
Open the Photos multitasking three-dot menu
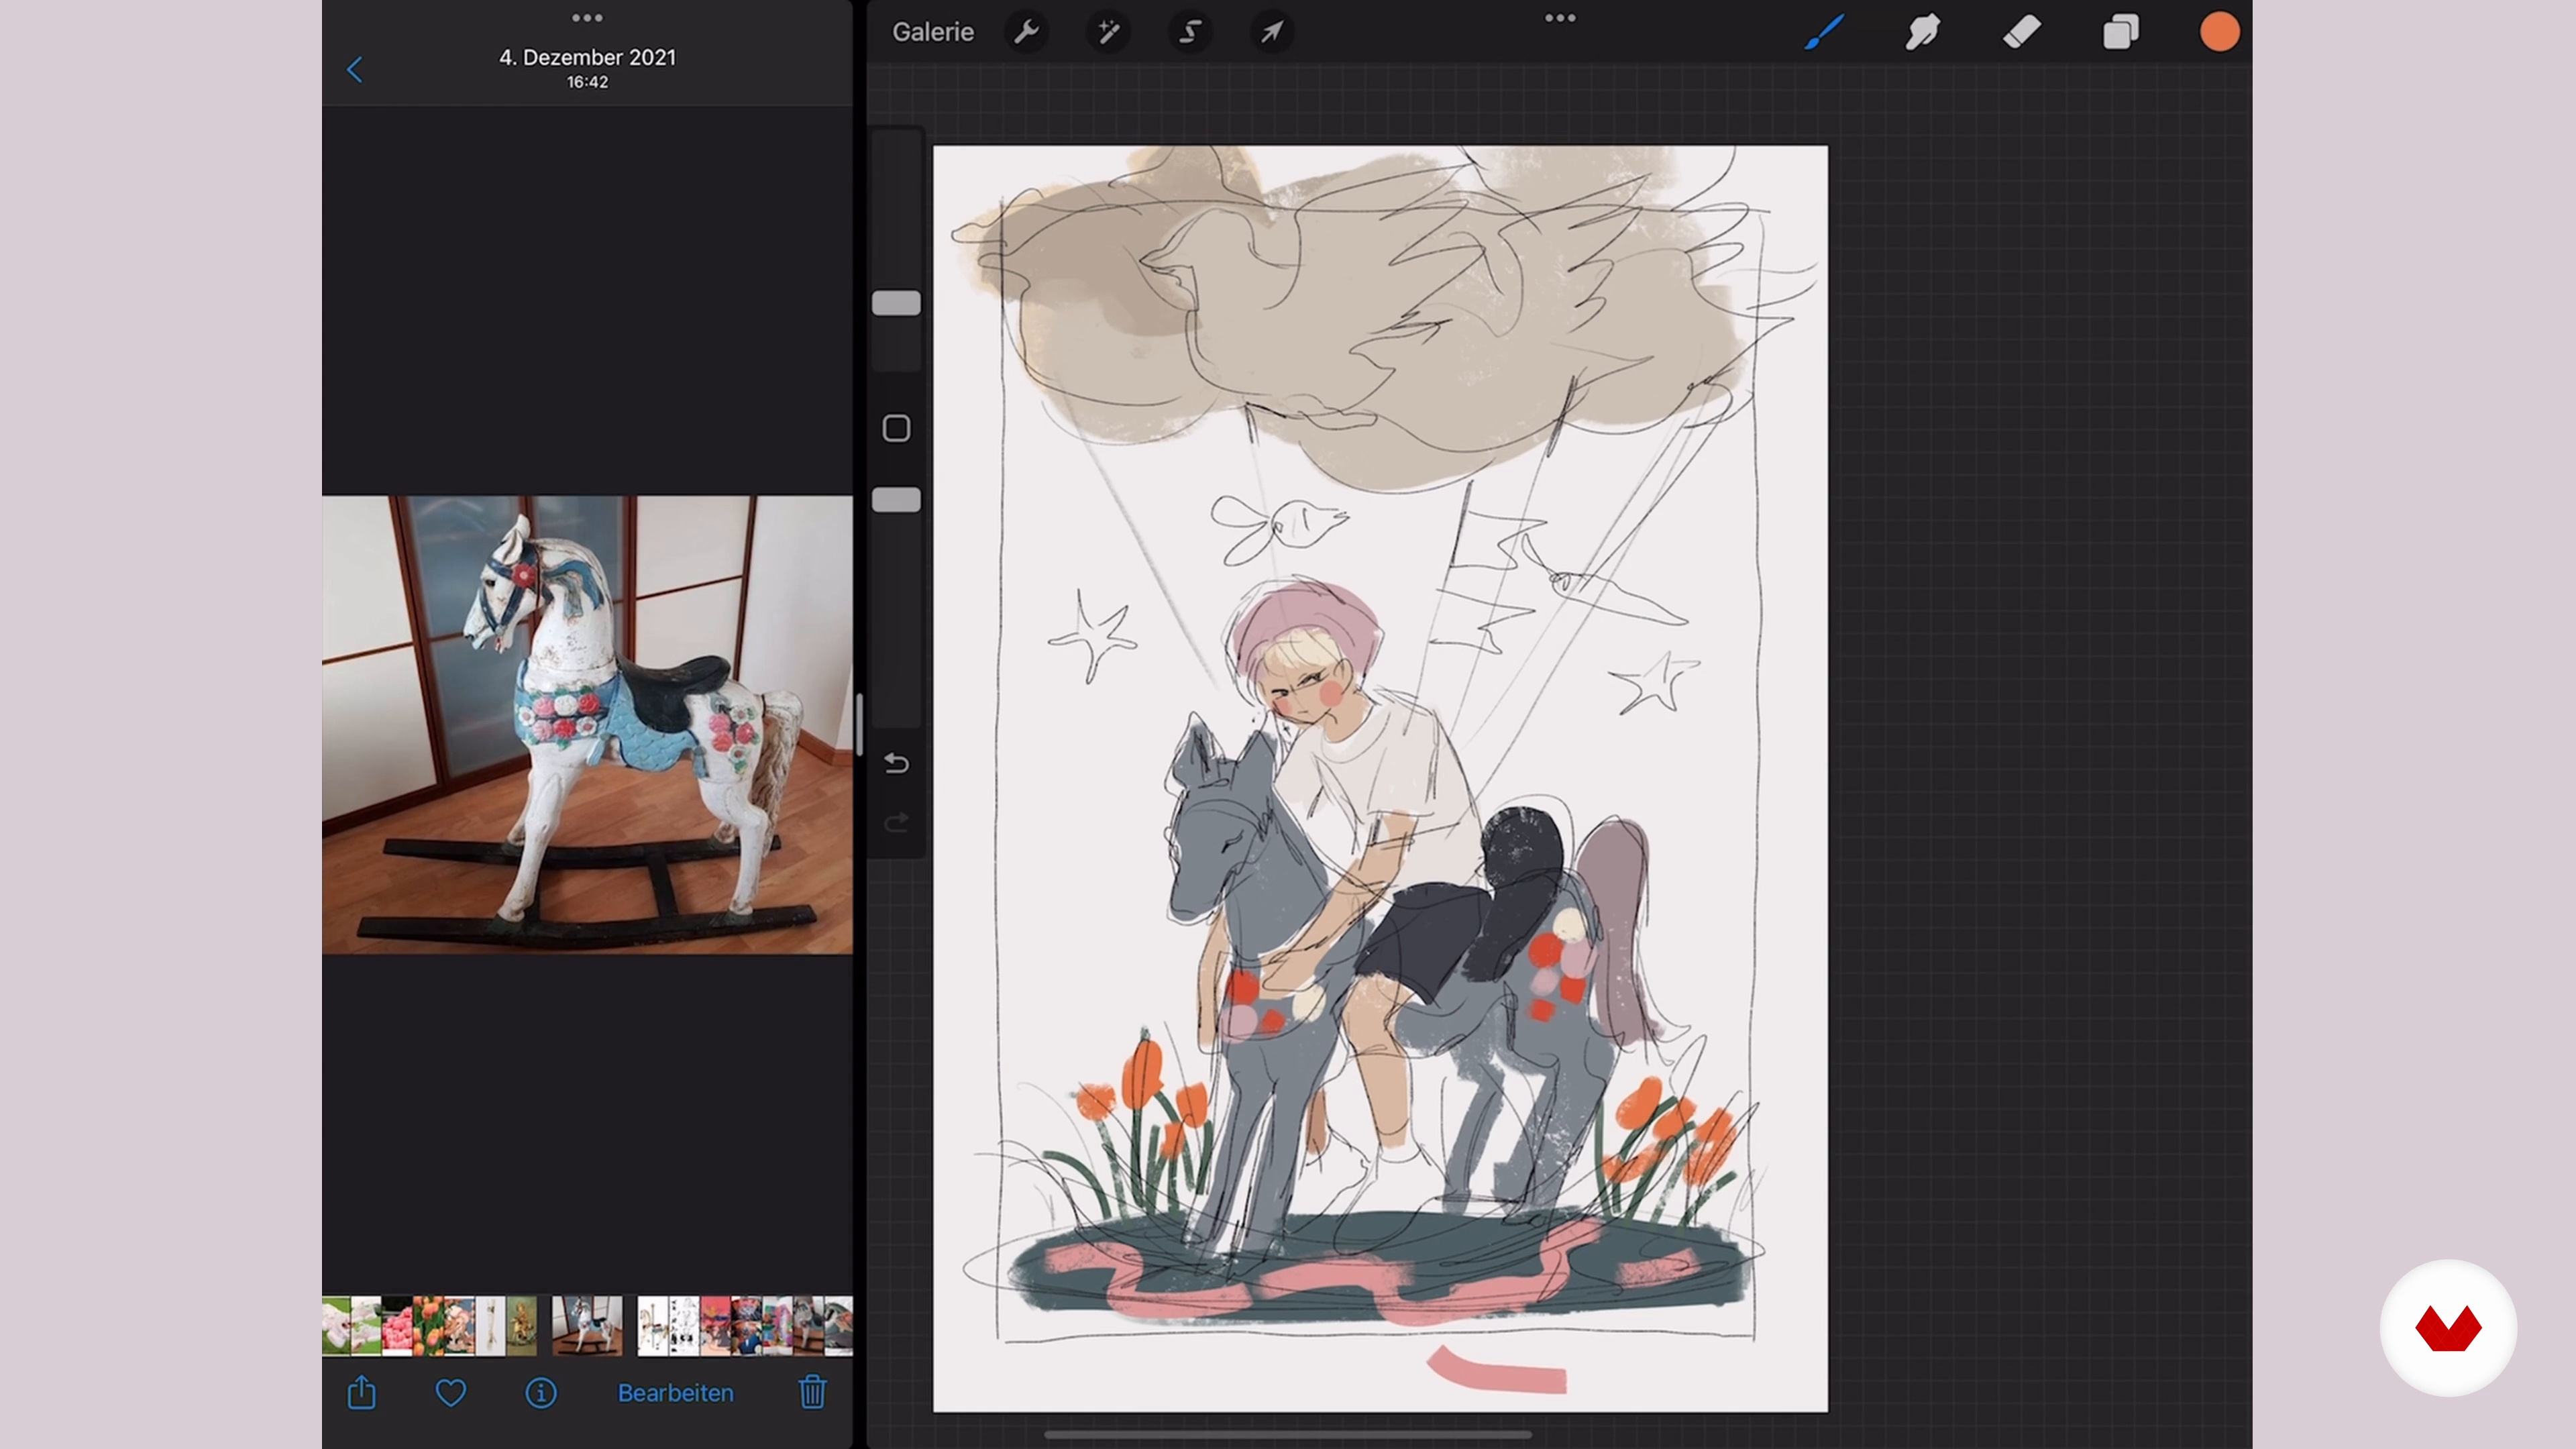pyautogui.click(x=587, y=18)
